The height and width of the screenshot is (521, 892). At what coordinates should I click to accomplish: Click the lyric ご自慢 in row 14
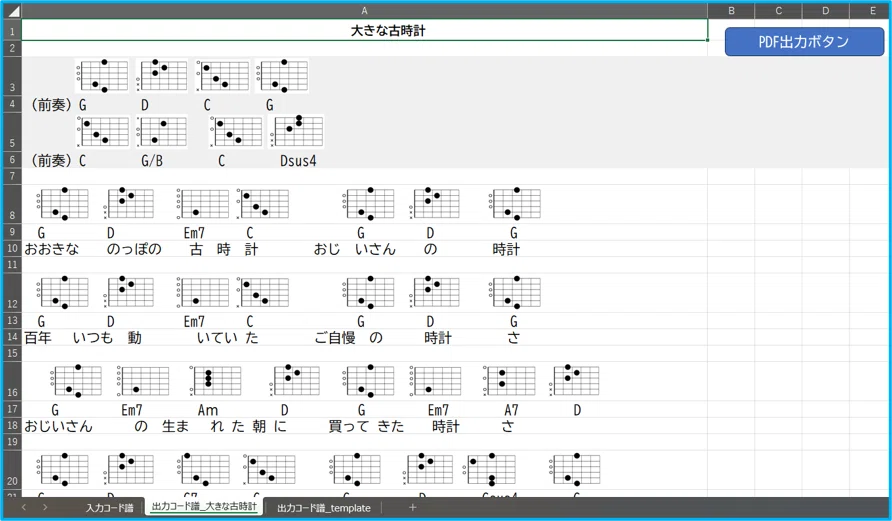[335, 338]
